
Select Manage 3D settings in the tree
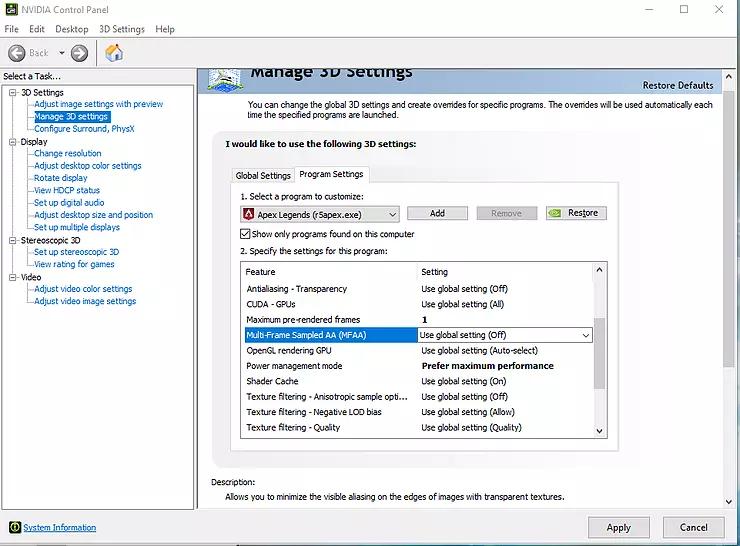click(x=72, y=116)
